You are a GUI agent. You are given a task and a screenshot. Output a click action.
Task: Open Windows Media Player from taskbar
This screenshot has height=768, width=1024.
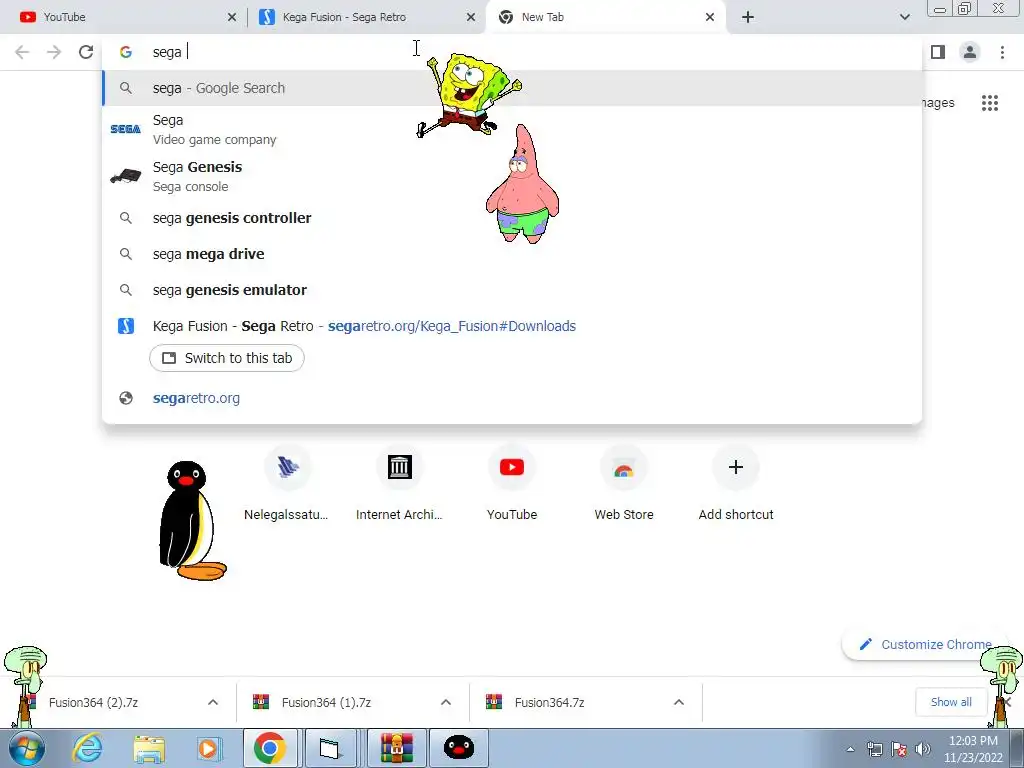(x=209, y=748)
